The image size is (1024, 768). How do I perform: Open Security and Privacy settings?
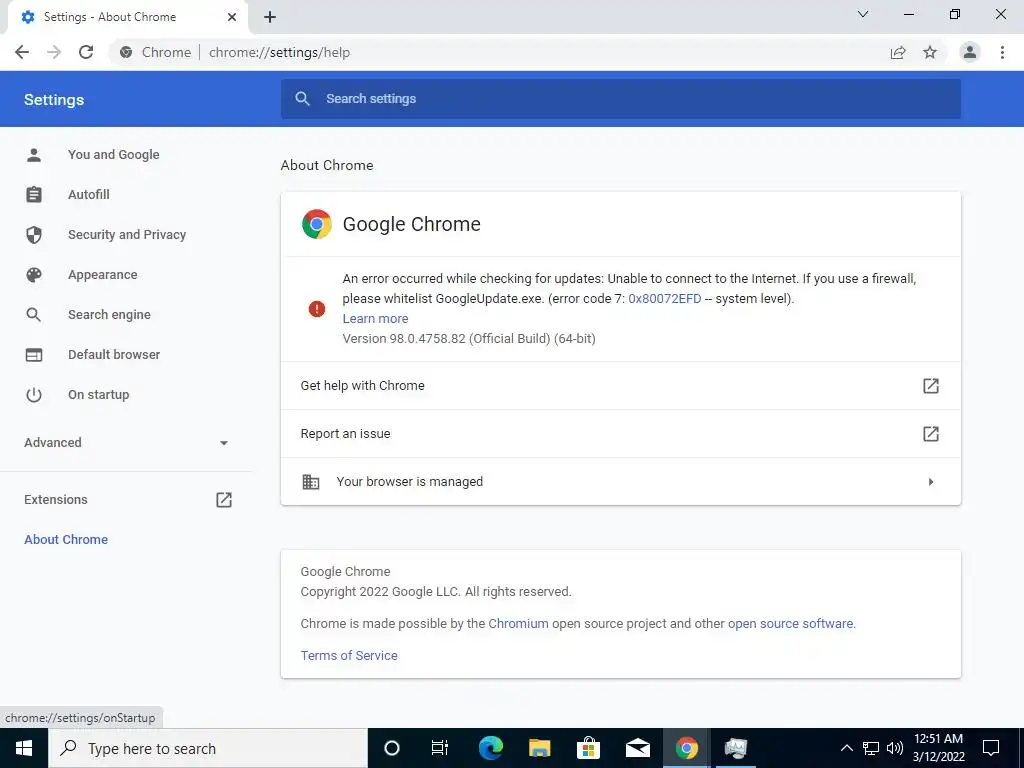[x=127, y=234]
